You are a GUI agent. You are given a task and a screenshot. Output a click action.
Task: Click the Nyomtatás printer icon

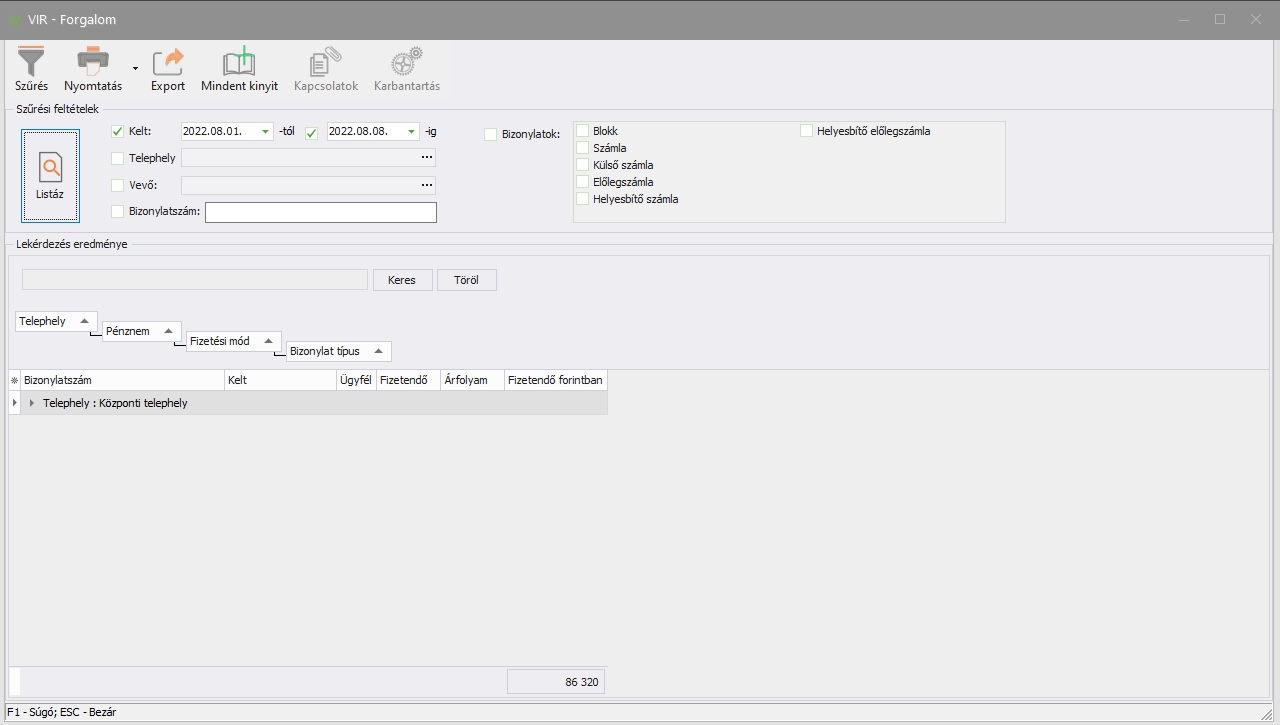point(93,62)
